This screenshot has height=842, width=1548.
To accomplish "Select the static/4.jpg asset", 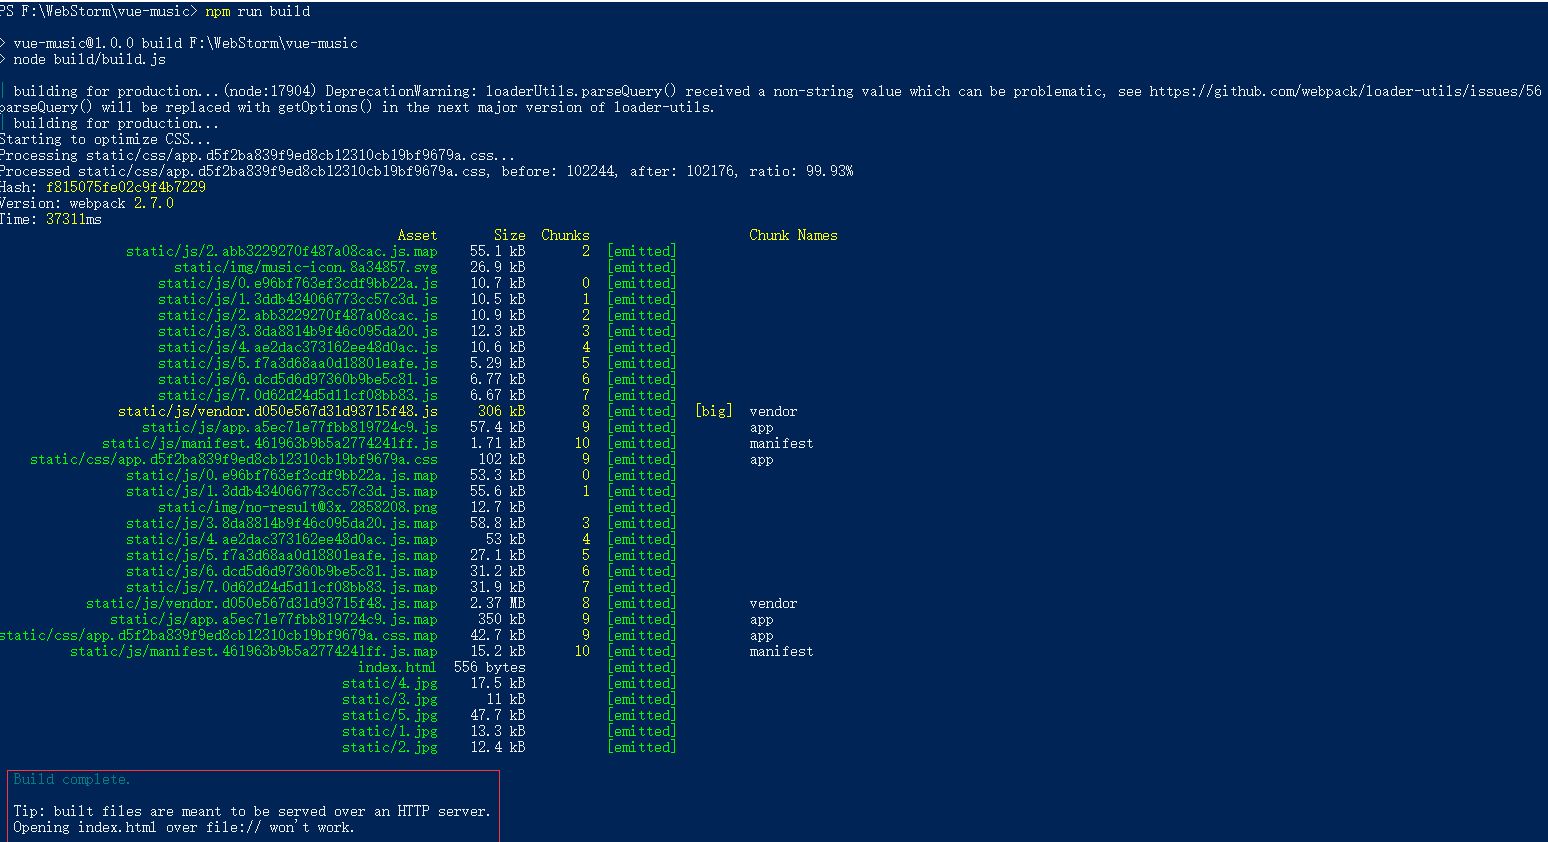I will click(390, 683).
